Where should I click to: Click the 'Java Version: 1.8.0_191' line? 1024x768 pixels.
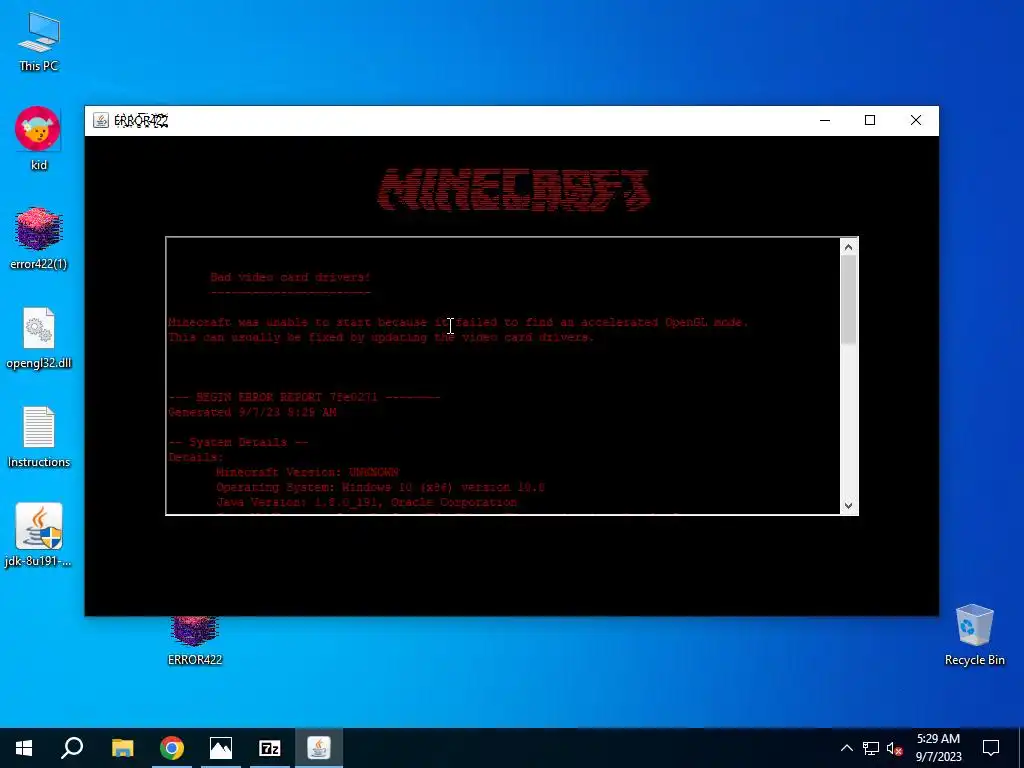(366, 502)
